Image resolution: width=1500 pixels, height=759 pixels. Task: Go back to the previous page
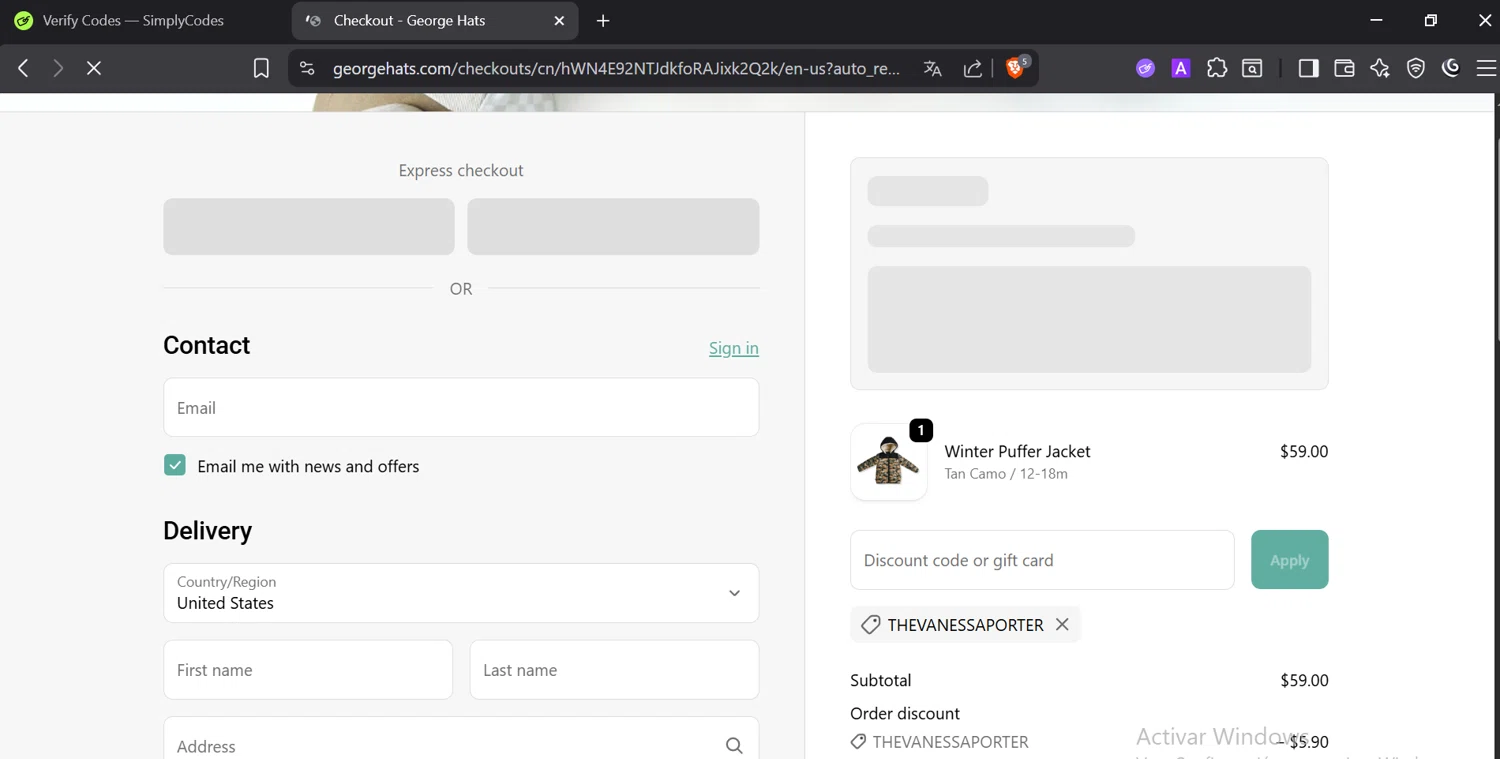[23, 68]
